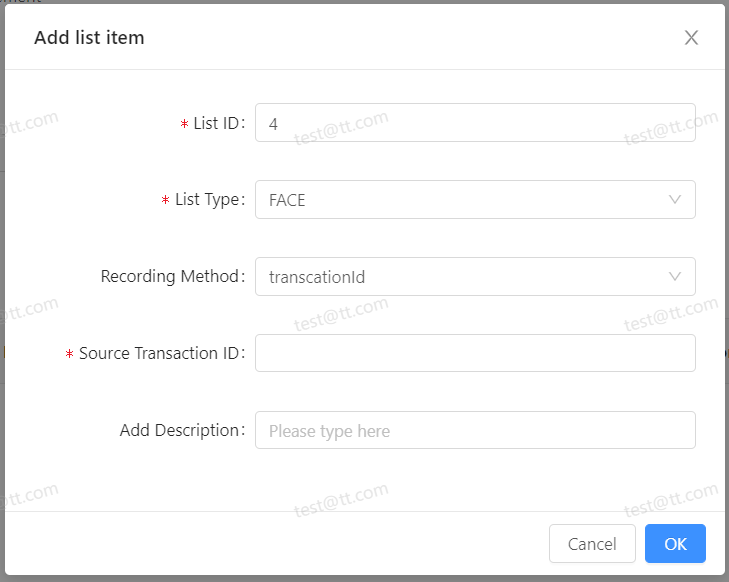The height and width of the screenshot is (582, 729).
Task: Click the "List ID" field label
Action: (216, 123)
